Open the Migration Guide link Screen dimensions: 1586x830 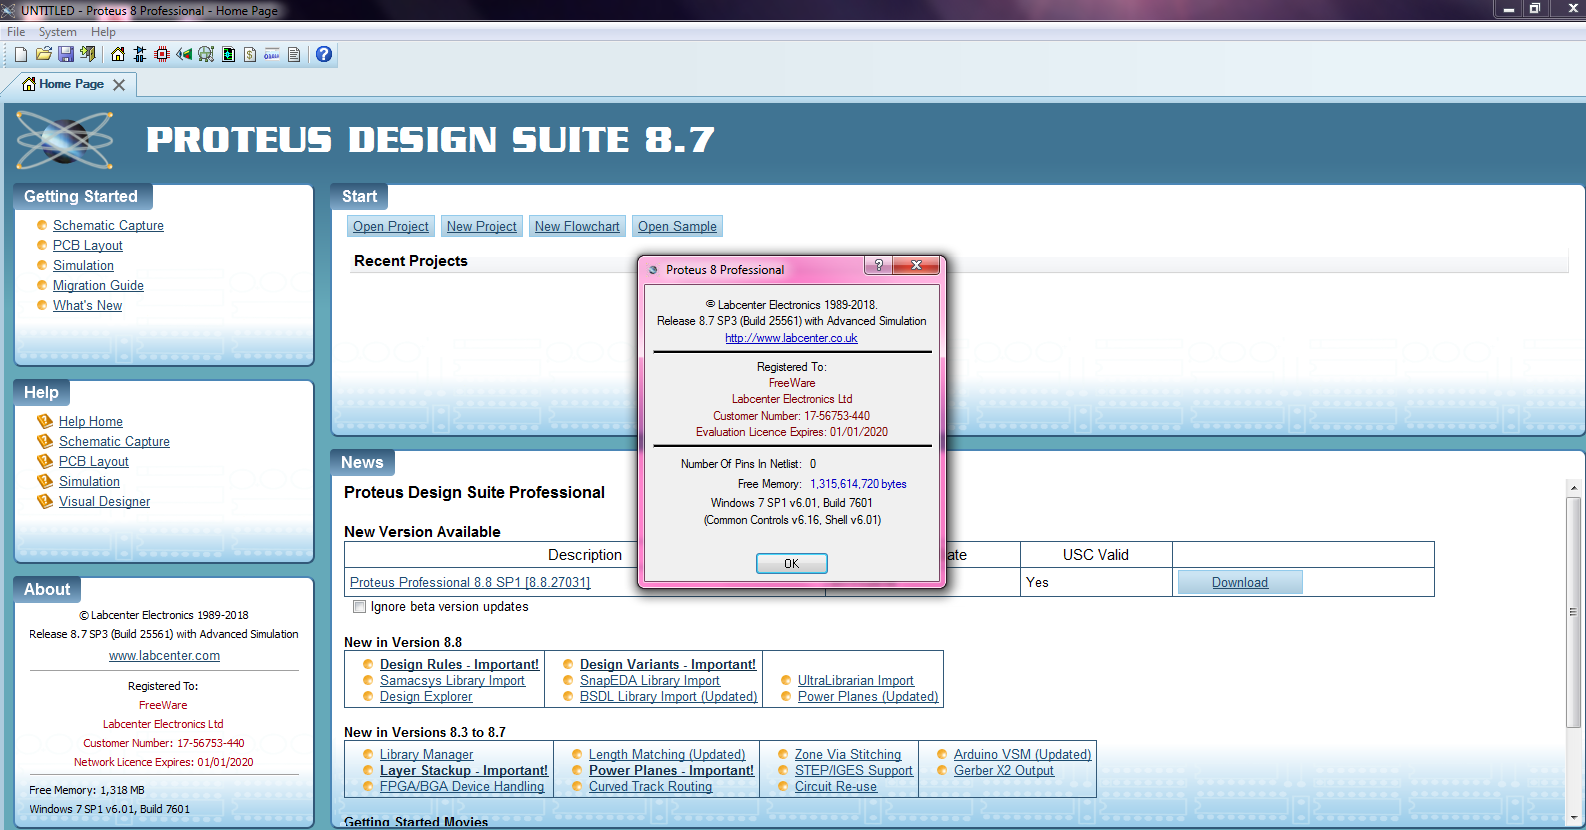coord(98,285)
